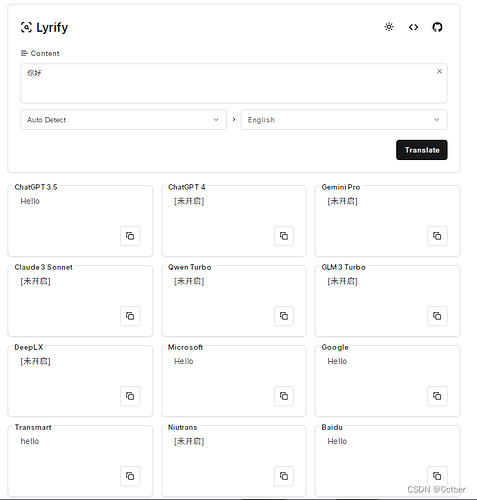The width and height of the screenshot is (477, 500).
Task: Copy the Google translation result
Action: tap(437, 396)
